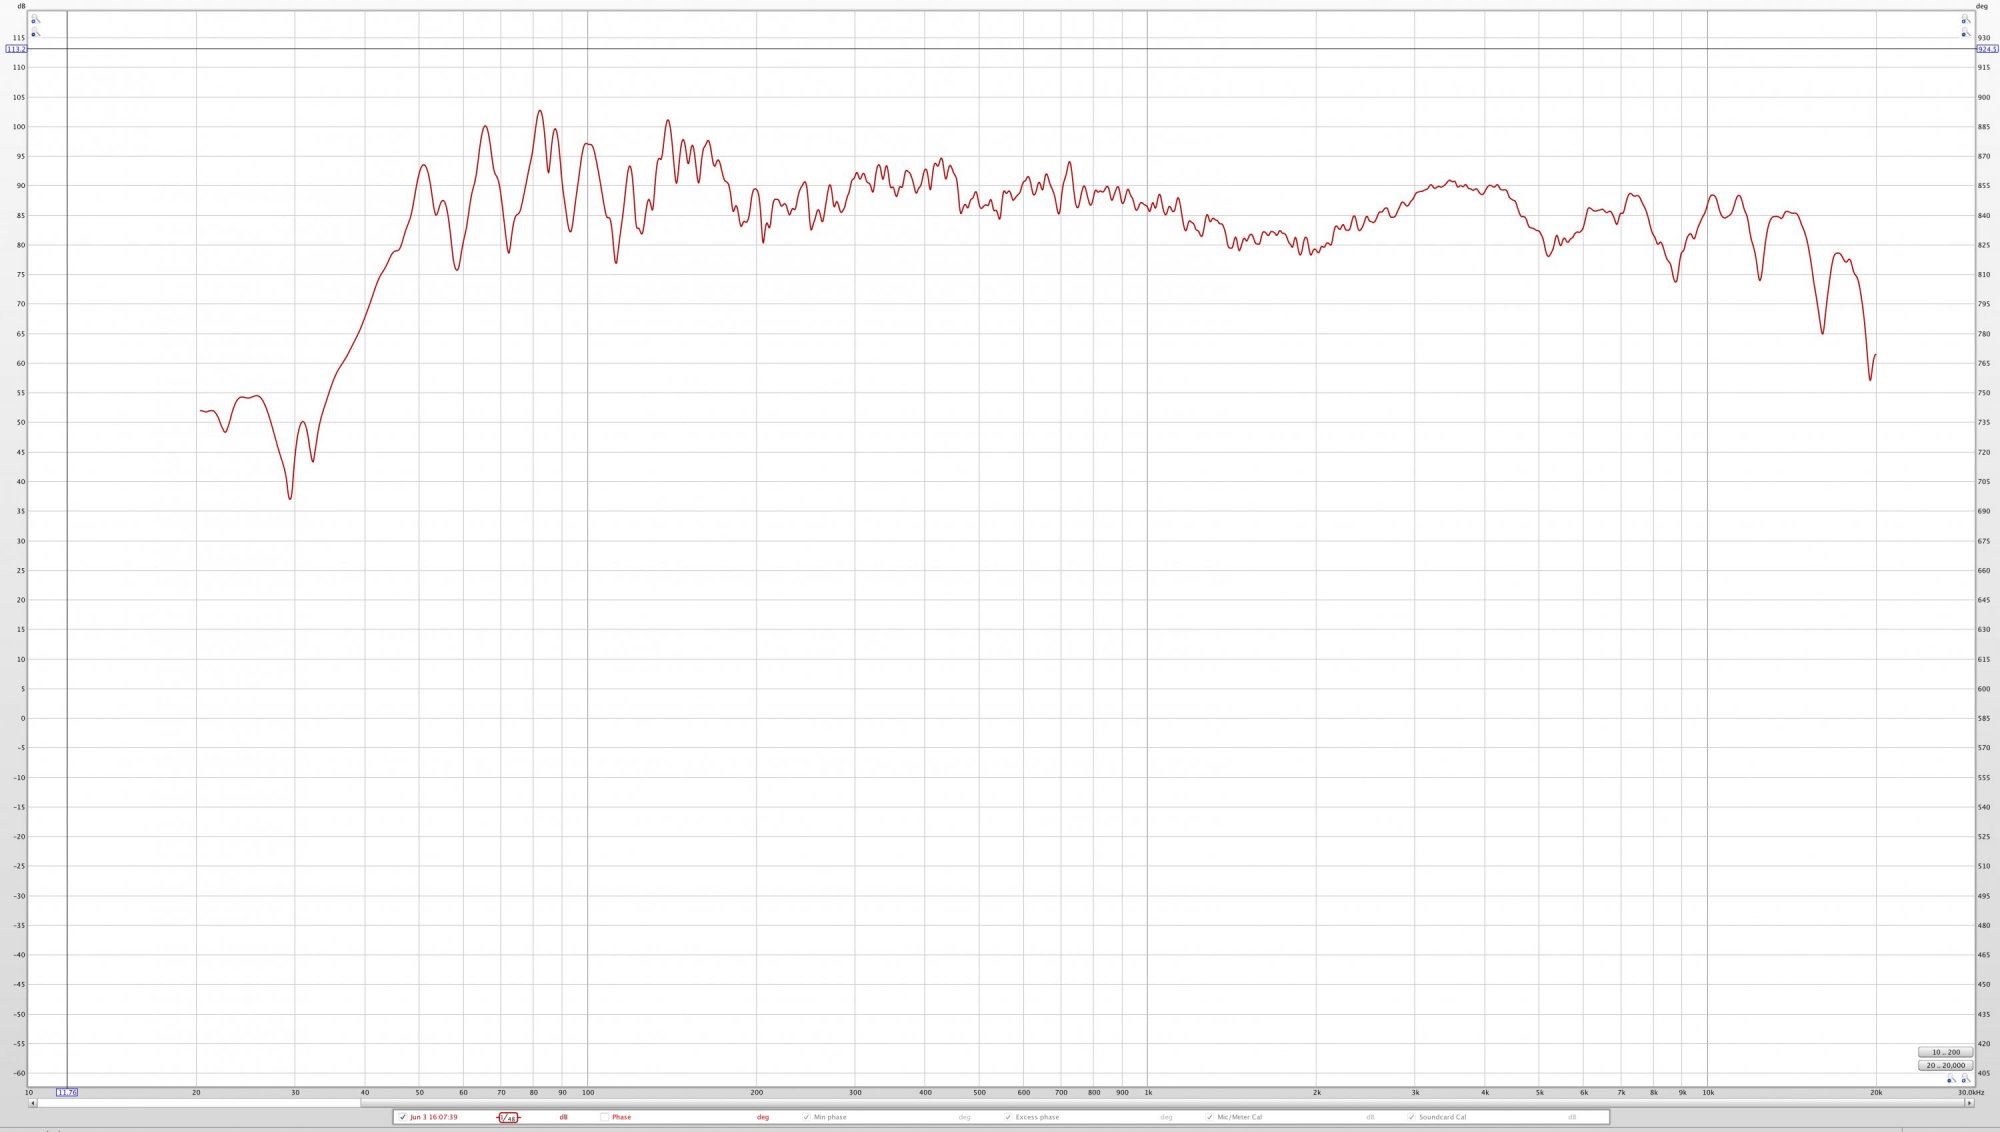This screenshot has height=1132, width=2000.
Task: Click the horizontal zoom out icon near 20k
Action: [1950, 1079]
